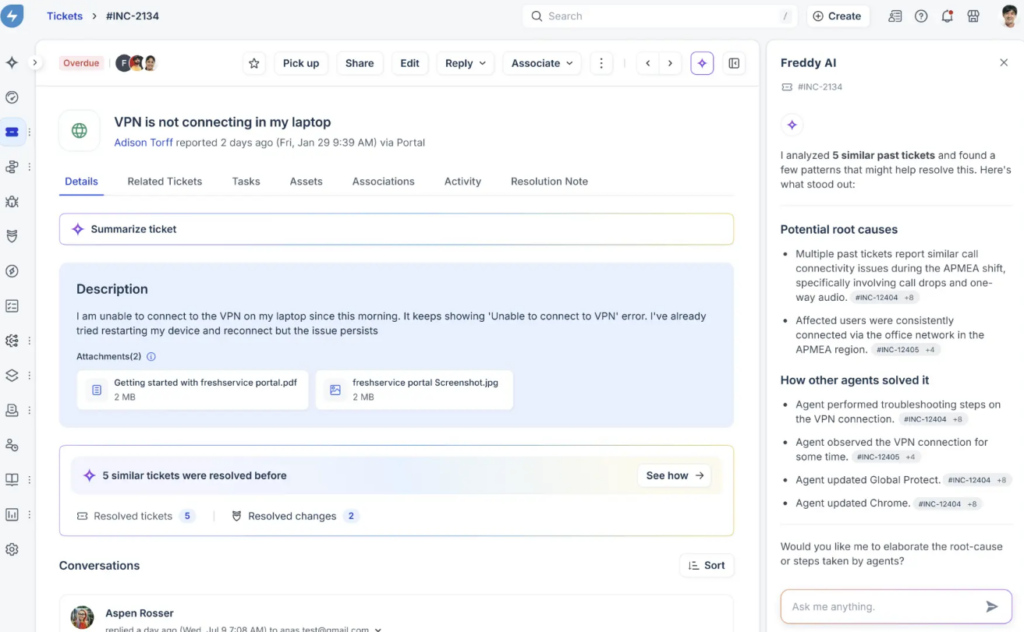The height and width of the screenshot is (632, 1024).
Task: Click the globe portal source icon
Action: point(80,130)
